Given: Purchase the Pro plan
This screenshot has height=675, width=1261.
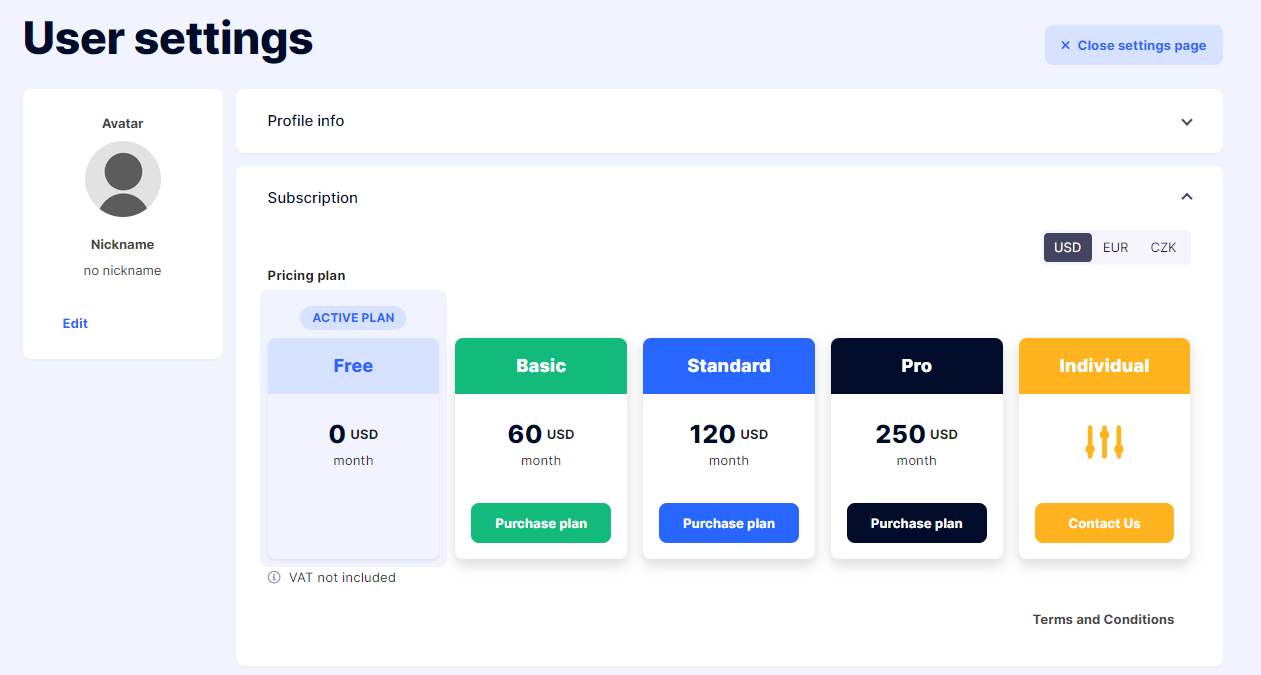Looking at the screenshot, I should coord(917,523).
